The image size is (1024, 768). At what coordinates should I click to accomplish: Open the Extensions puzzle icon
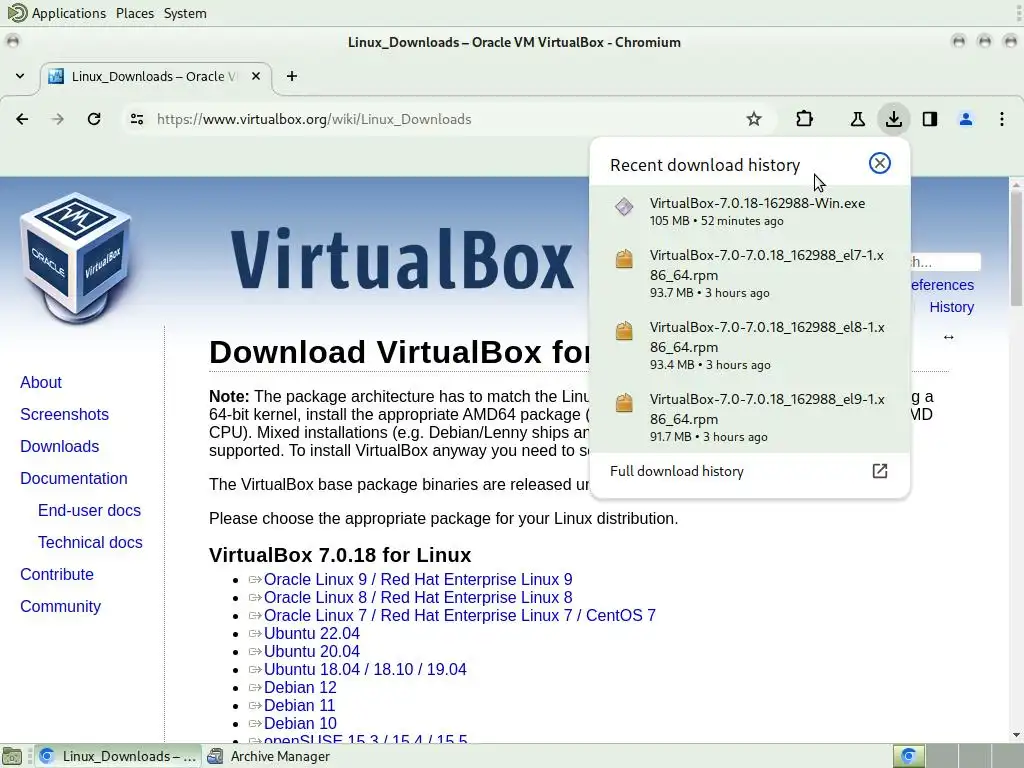pyautogui.click(x=805, y=119)
